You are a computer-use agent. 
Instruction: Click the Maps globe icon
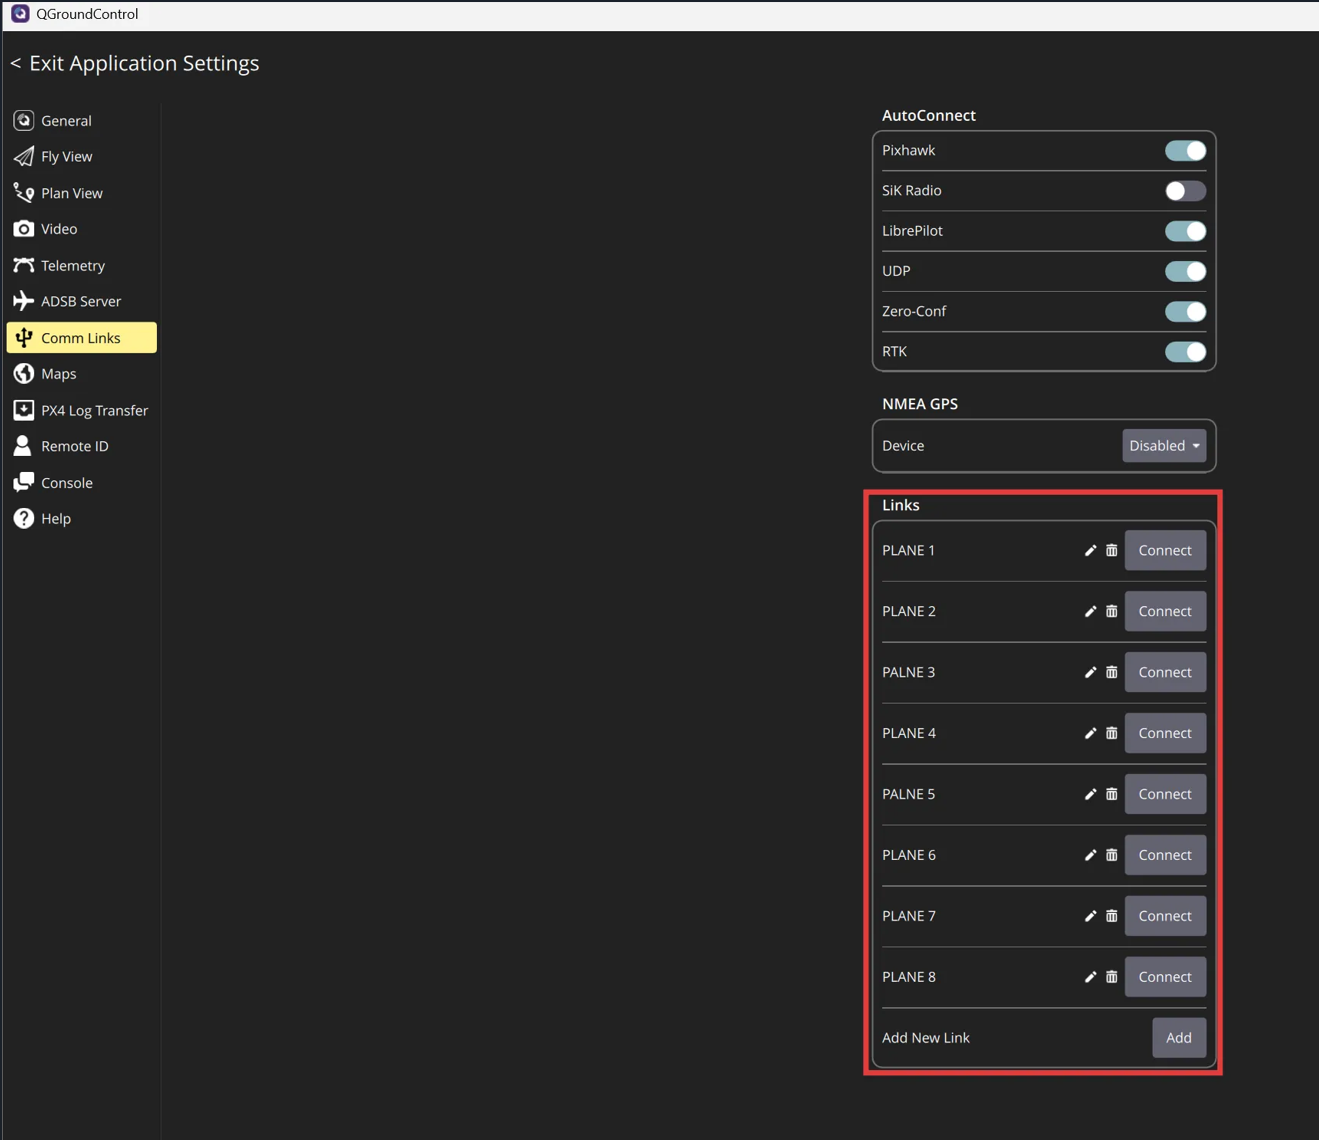(24, 374)
